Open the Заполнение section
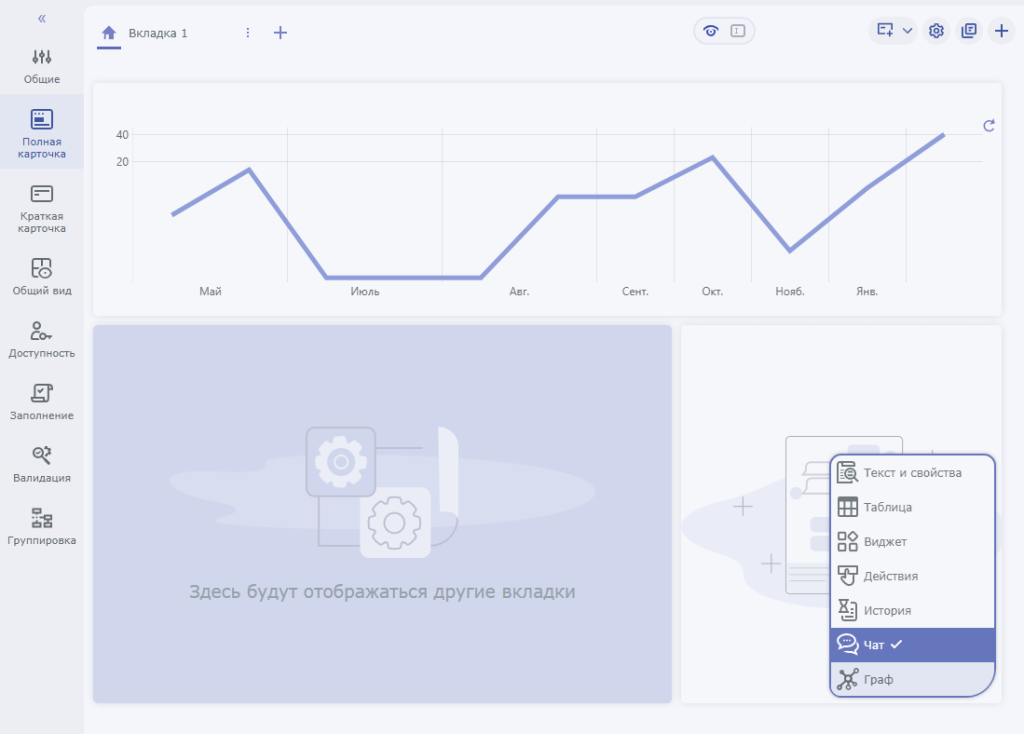1024x734 pixels. [42, 402]
